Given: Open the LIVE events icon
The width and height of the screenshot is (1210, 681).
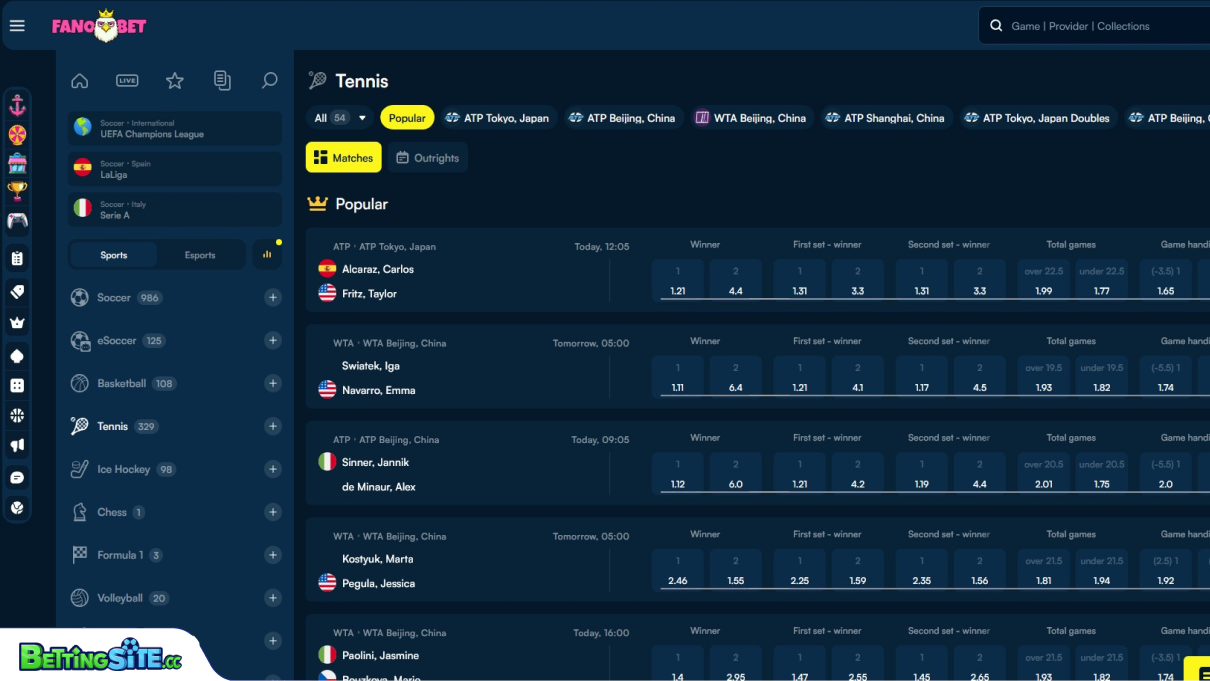Looking at the screenshot, I should [x=127, y=81].
